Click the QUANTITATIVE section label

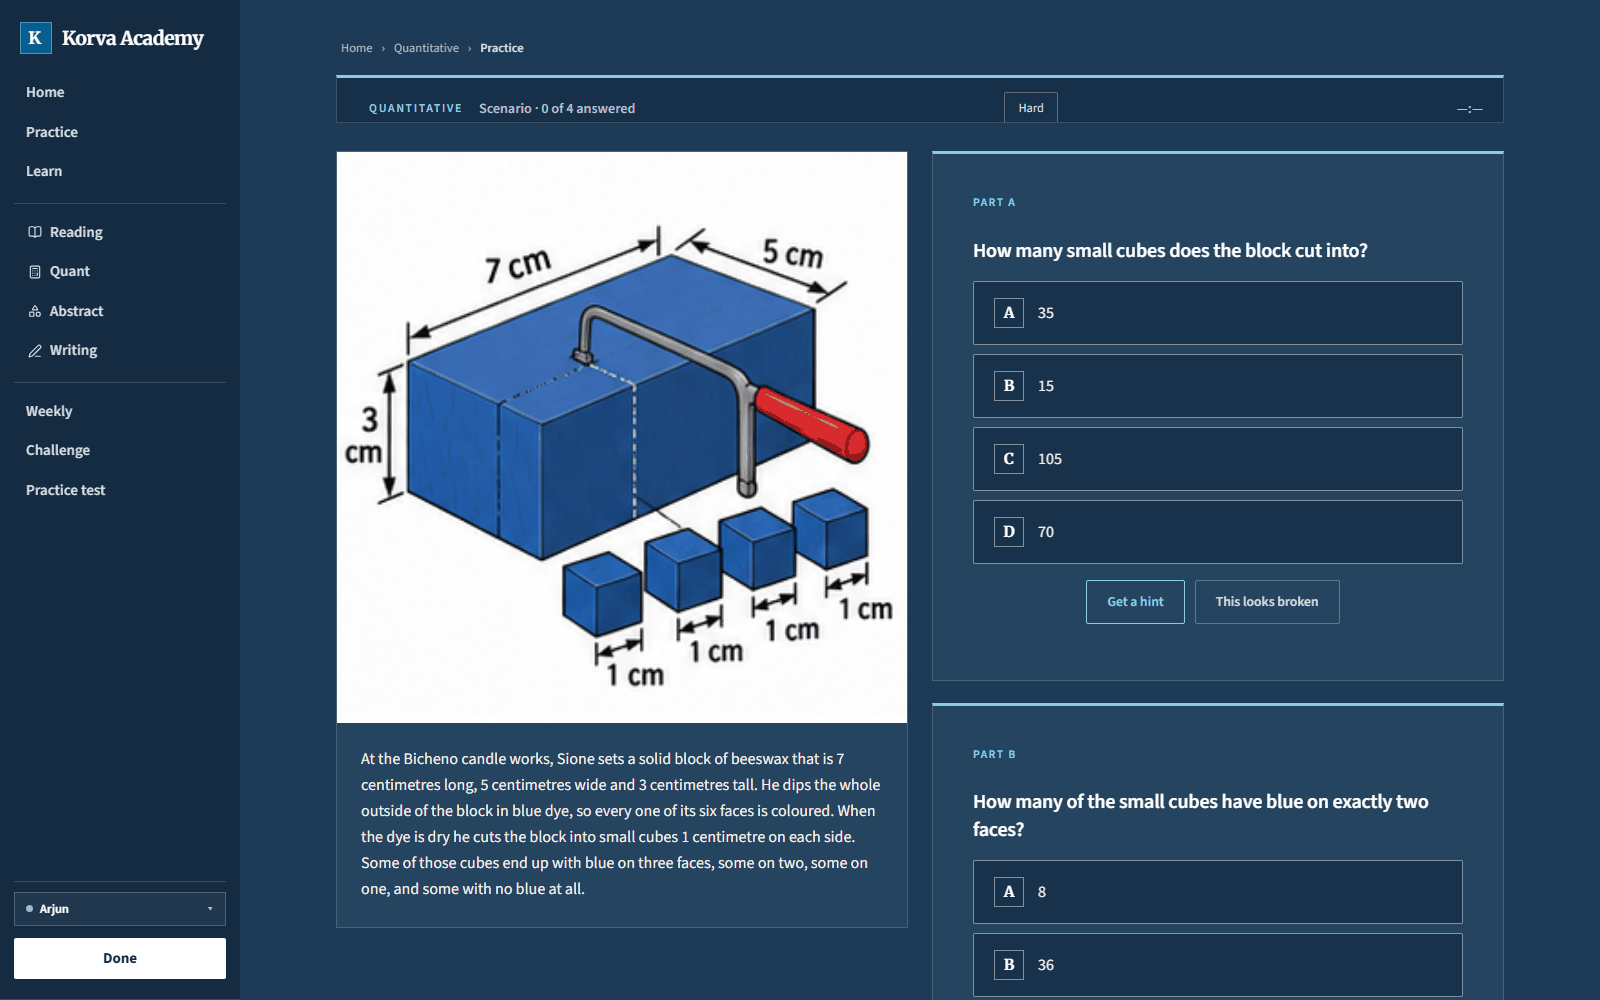tap(416, 108)
